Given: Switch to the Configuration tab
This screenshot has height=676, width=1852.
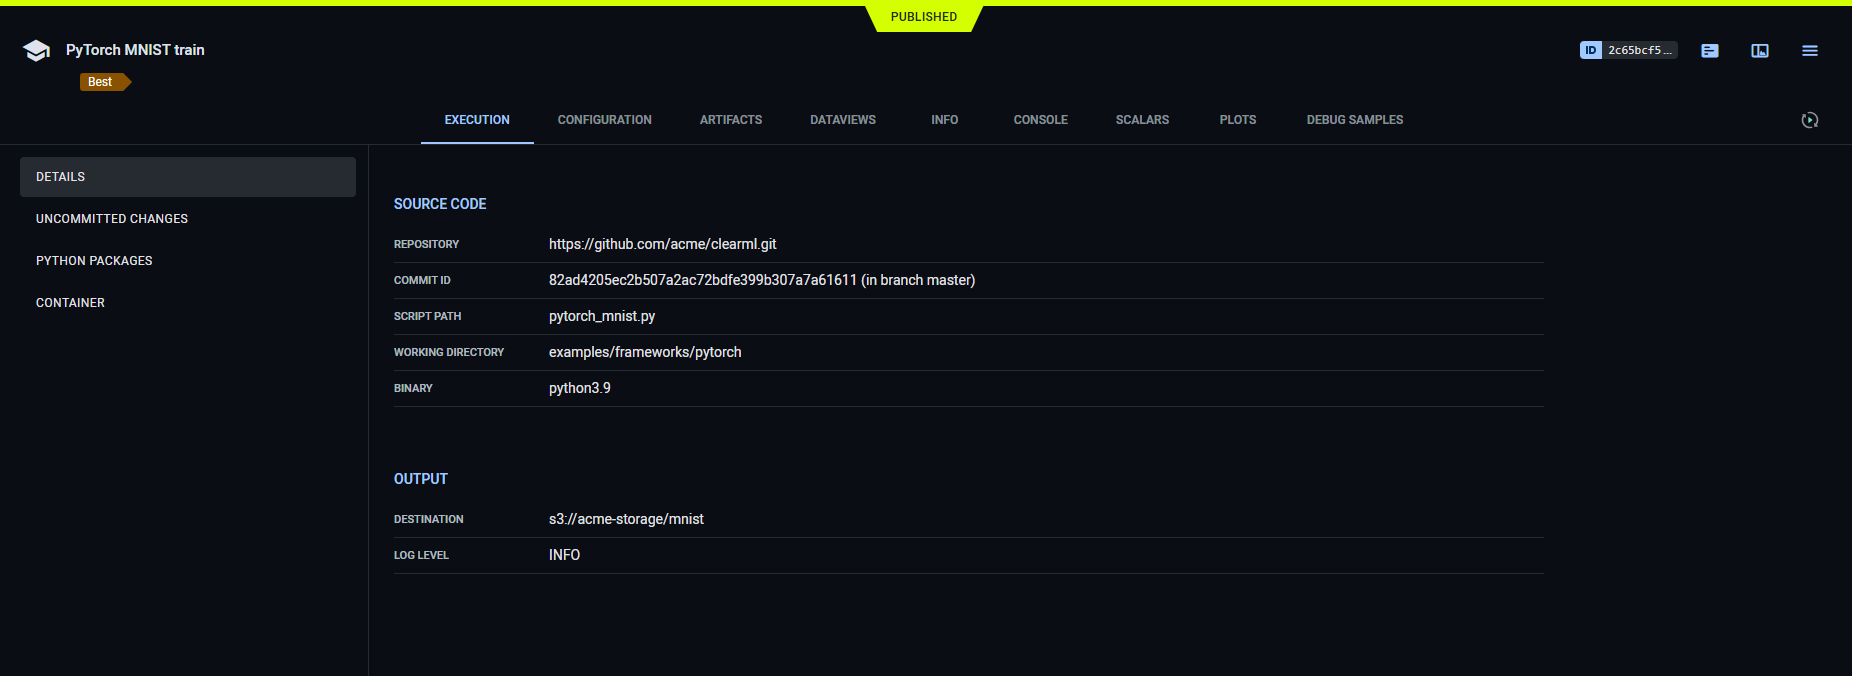Looking at the screenshot, I should pyautogui.click(x=604, y=120).
